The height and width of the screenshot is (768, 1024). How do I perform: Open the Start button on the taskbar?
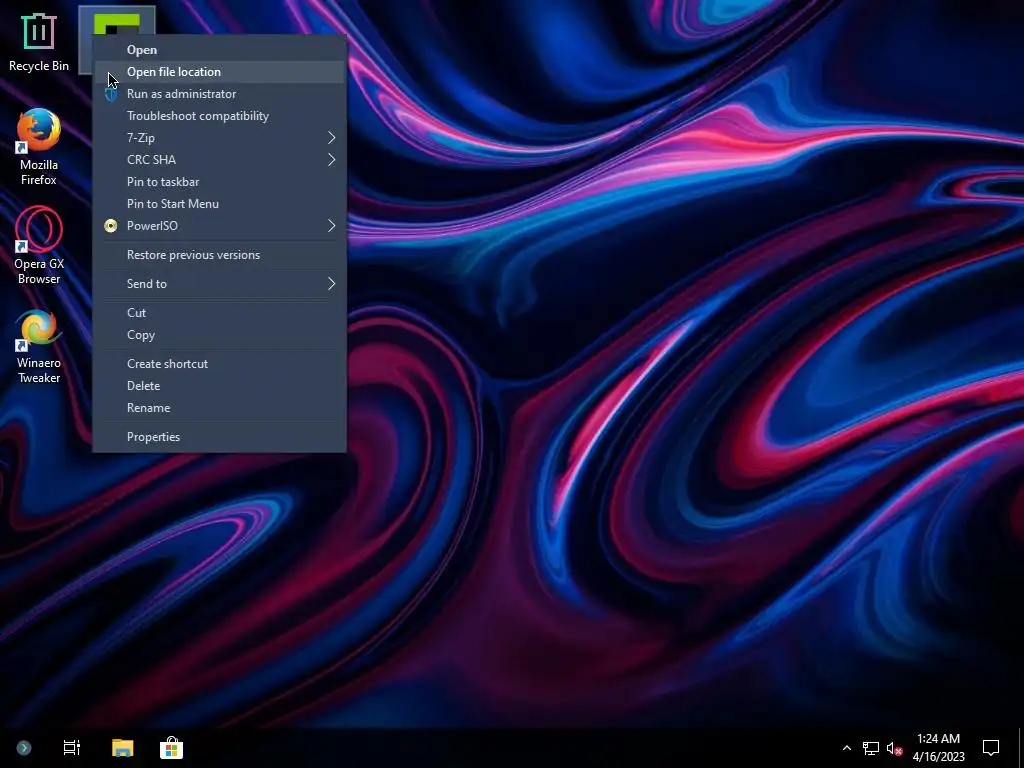tap(24, 748)
